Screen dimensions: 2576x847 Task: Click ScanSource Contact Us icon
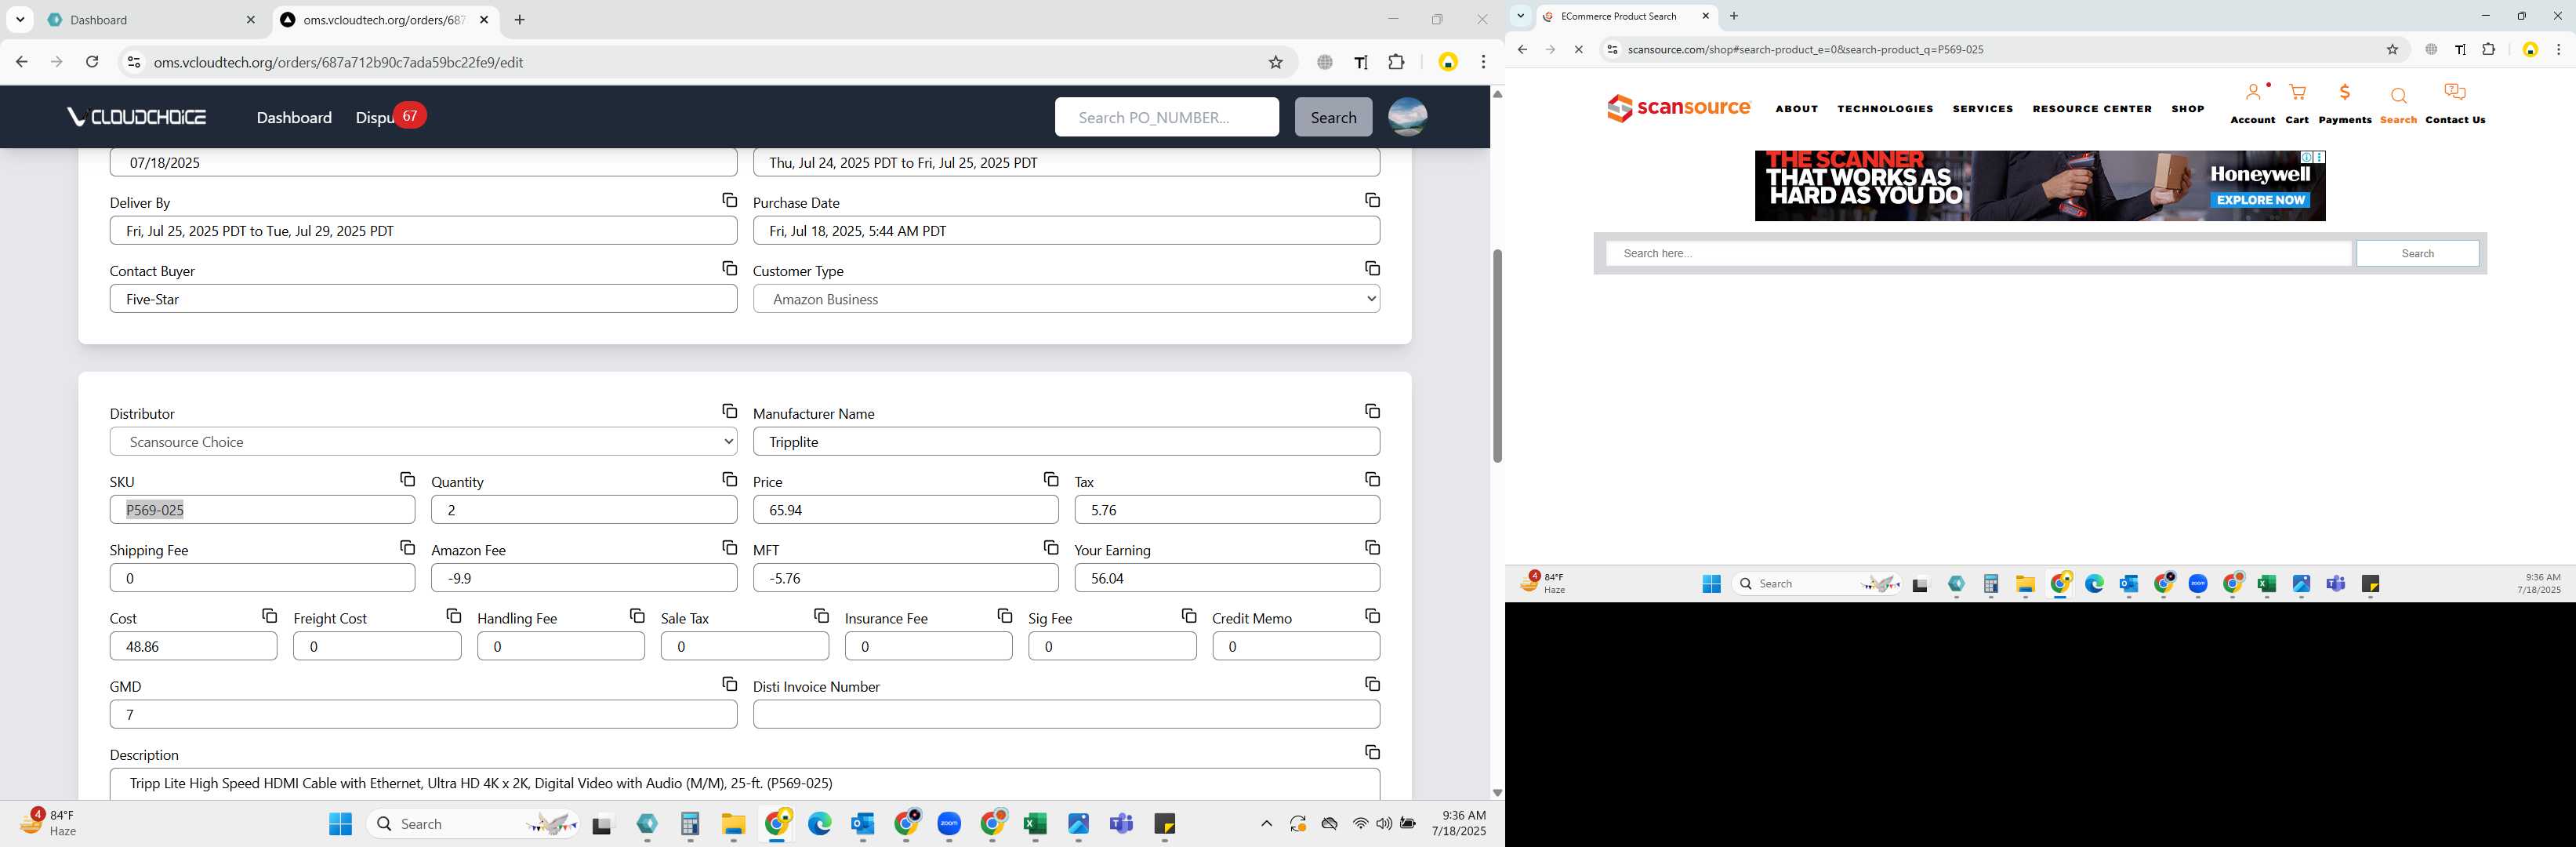tap(2455, 103)
